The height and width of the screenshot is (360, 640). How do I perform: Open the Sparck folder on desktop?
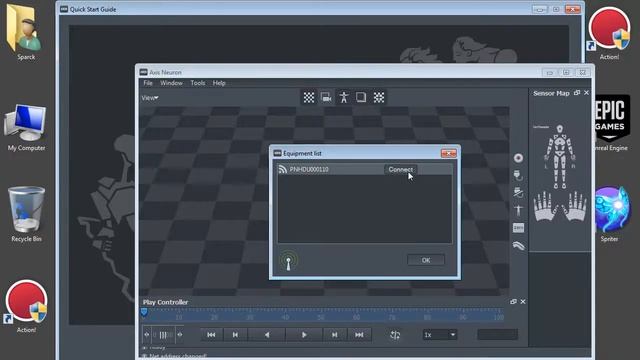(25, 33)
